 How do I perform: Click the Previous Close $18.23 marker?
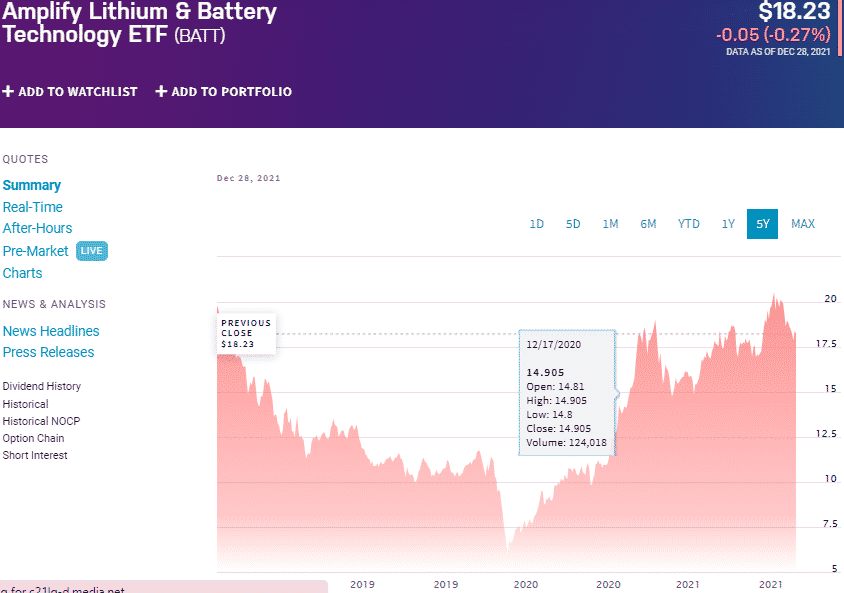(x=246, y=330)
